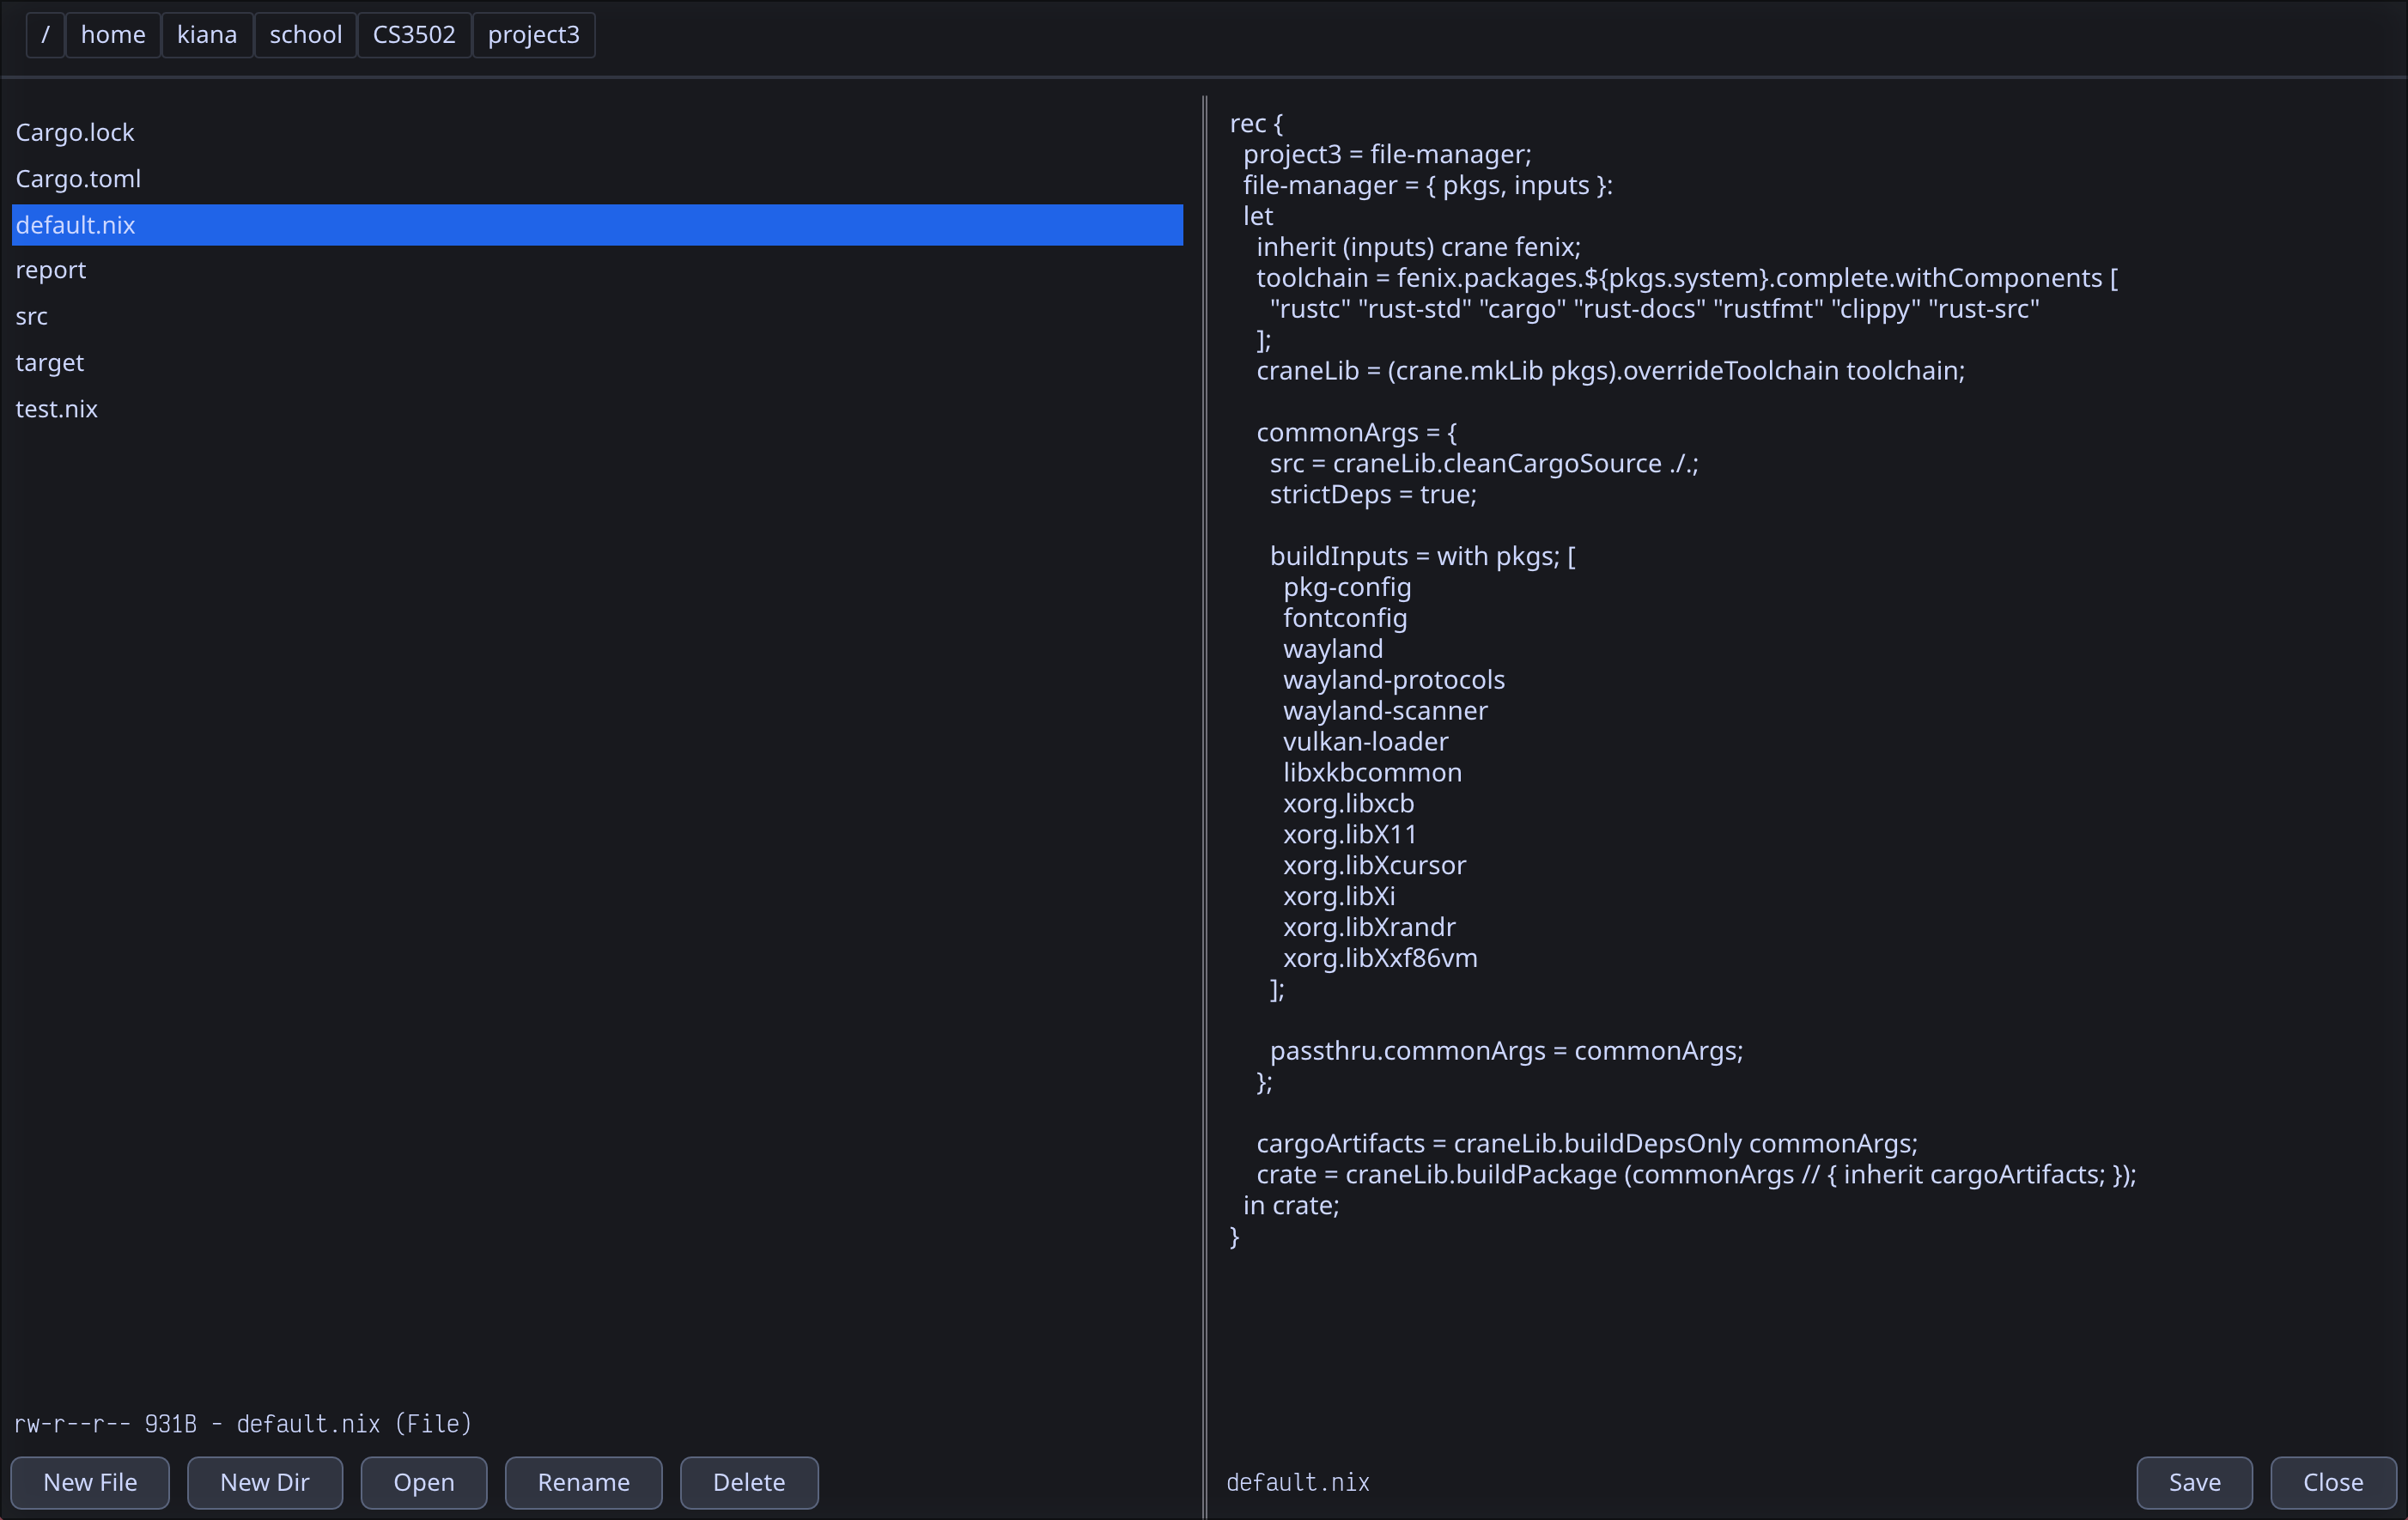Place cursor on the strictDeps line in editor
This screenshot has height=1520, width=2408.
tap(1372, 495)
